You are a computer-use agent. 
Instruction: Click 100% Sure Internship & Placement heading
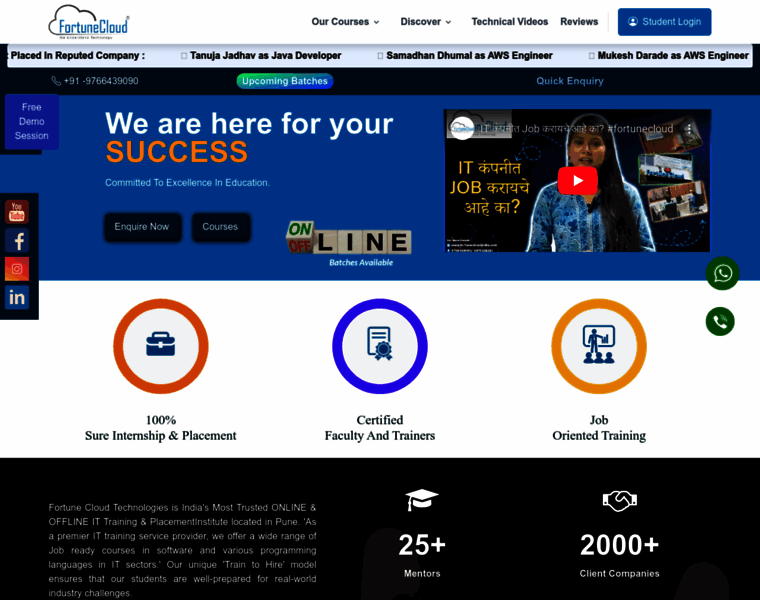[x=160, y=428]
